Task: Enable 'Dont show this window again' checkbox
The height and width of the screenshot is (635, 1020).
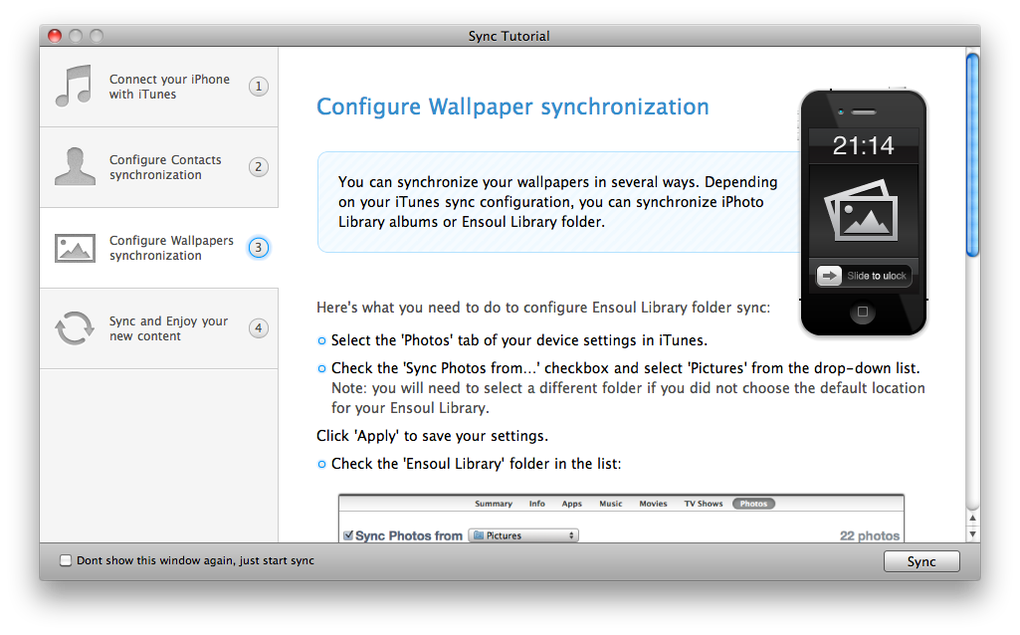Action: coord(65,560)
